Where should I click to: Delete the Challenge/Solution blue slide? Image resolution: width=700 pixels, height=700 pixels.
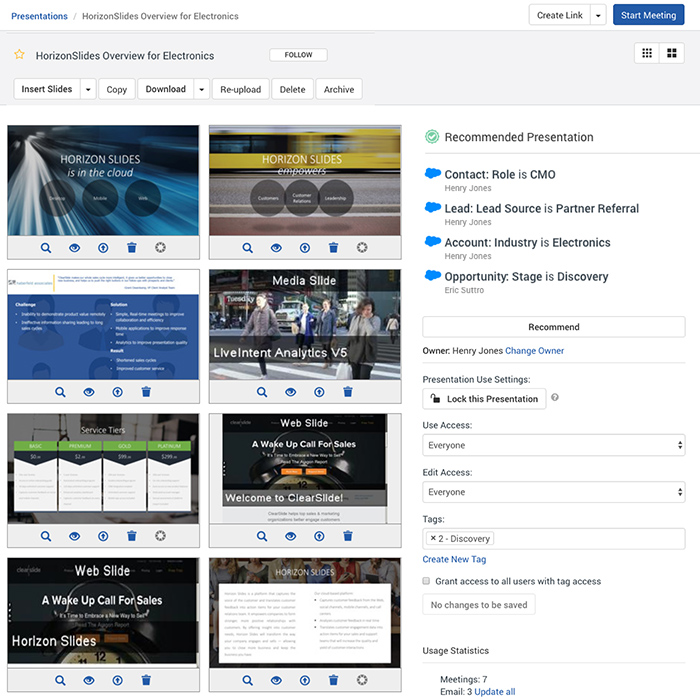point(146,392)
